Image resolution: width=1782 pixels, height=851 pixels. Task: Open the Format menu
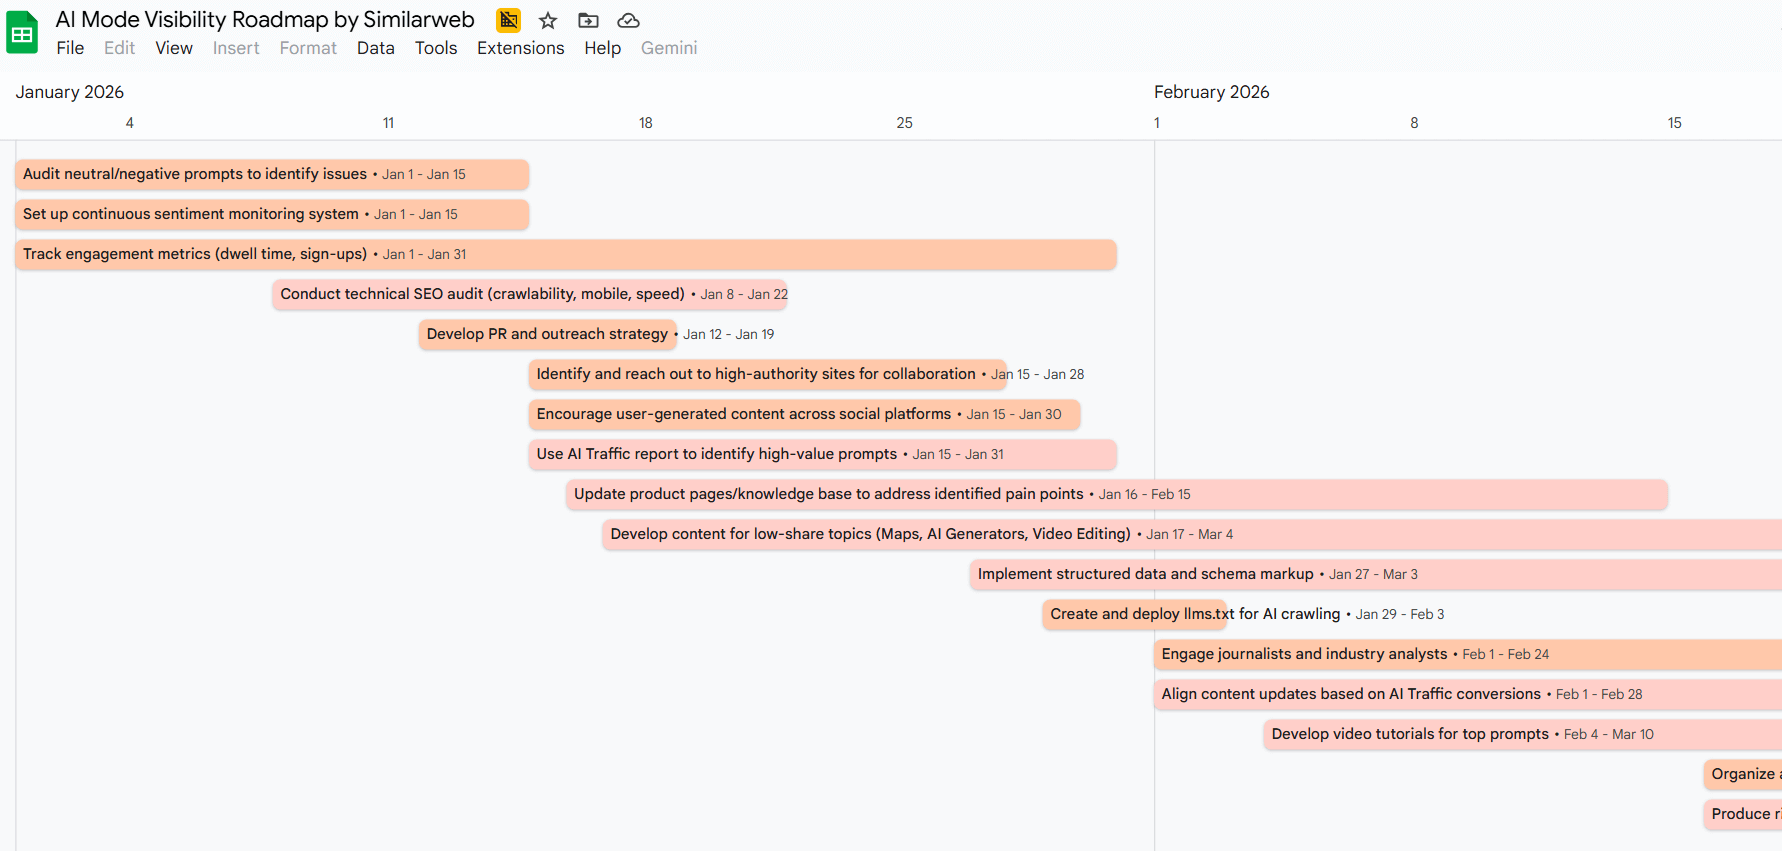click(308, 48)
